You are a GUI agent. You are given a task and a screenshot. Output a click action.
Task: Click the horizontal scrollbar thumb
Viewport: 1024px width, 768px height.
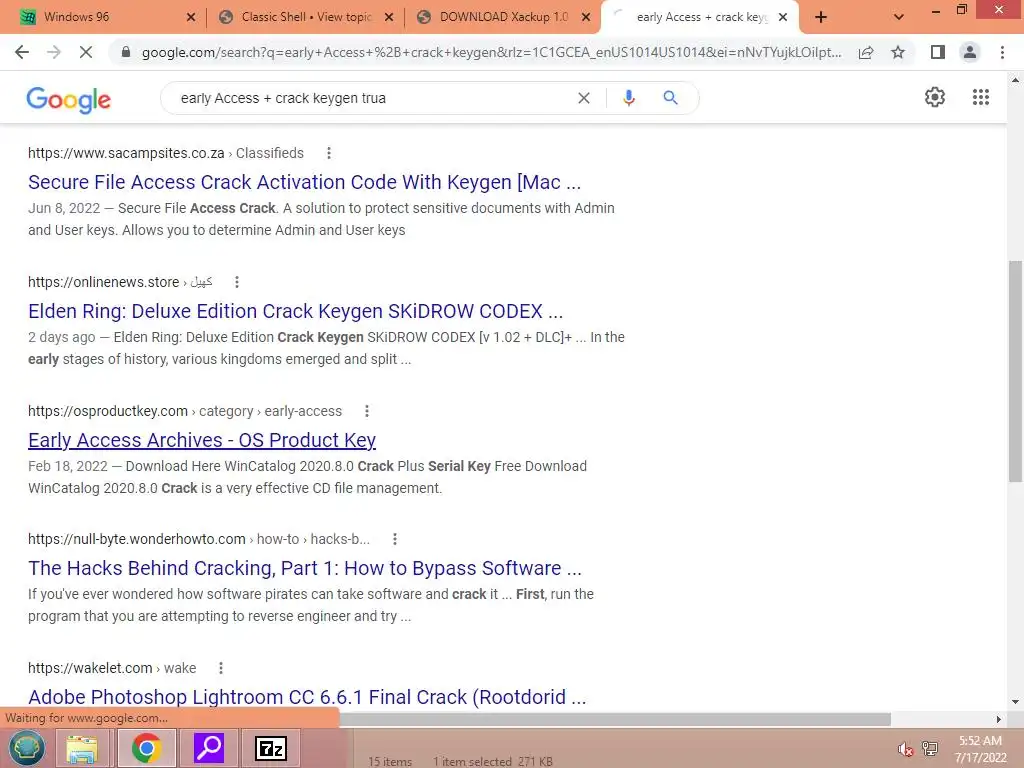click(615, 719)
